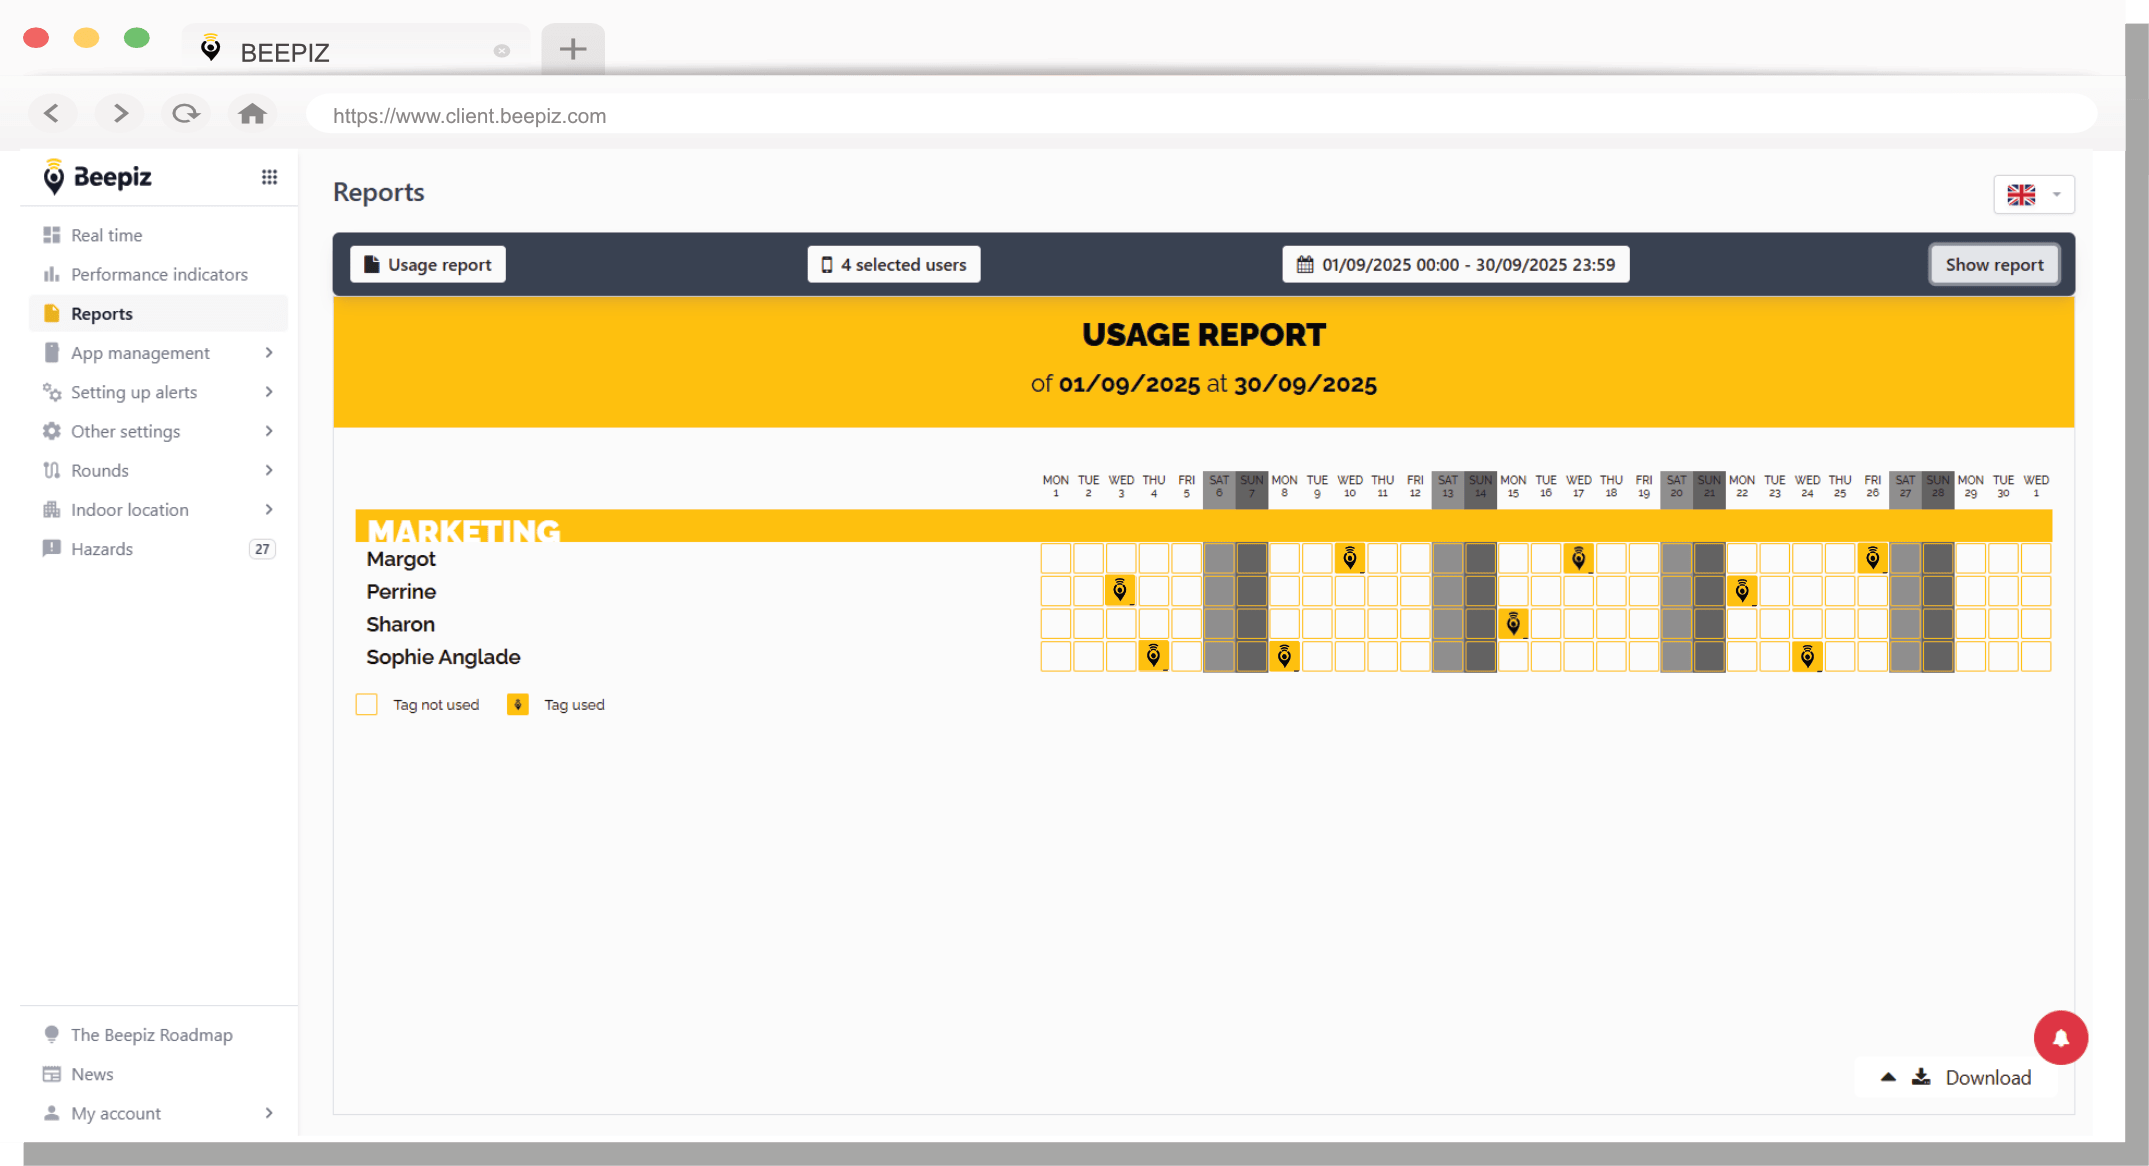The height and width of the screenshot is (1166, 2149).
Task: Select Reports in the sidebar menu
Action: click(101, 313)
